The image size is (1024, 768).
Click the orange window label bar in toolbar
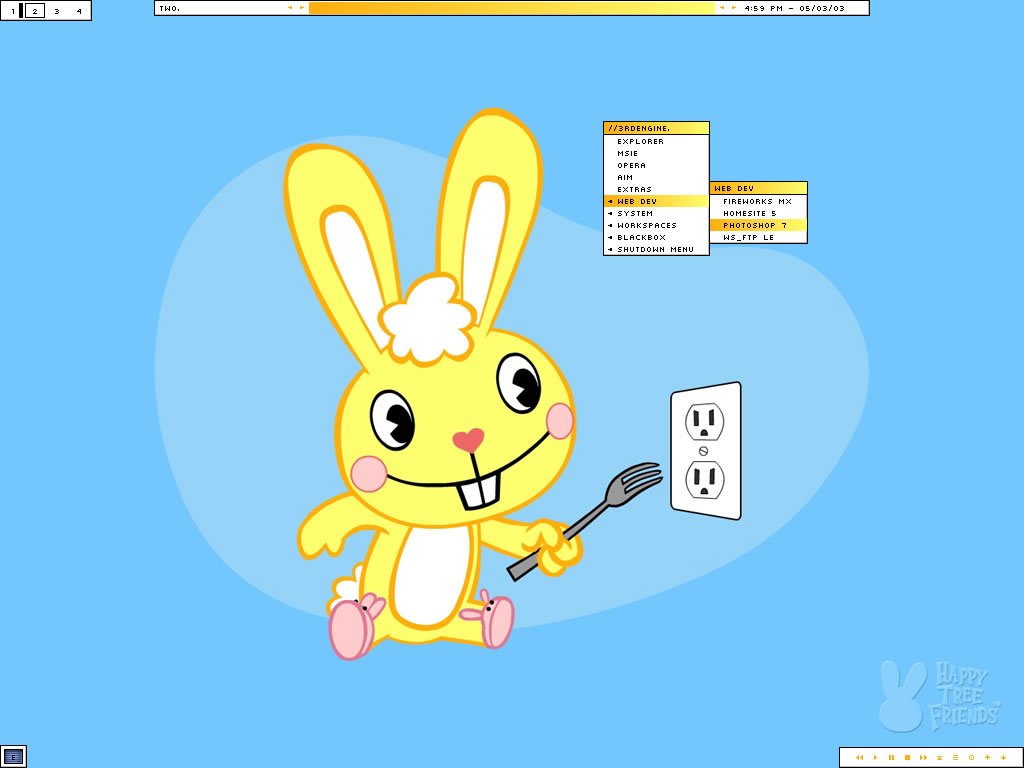pos(512,8)
